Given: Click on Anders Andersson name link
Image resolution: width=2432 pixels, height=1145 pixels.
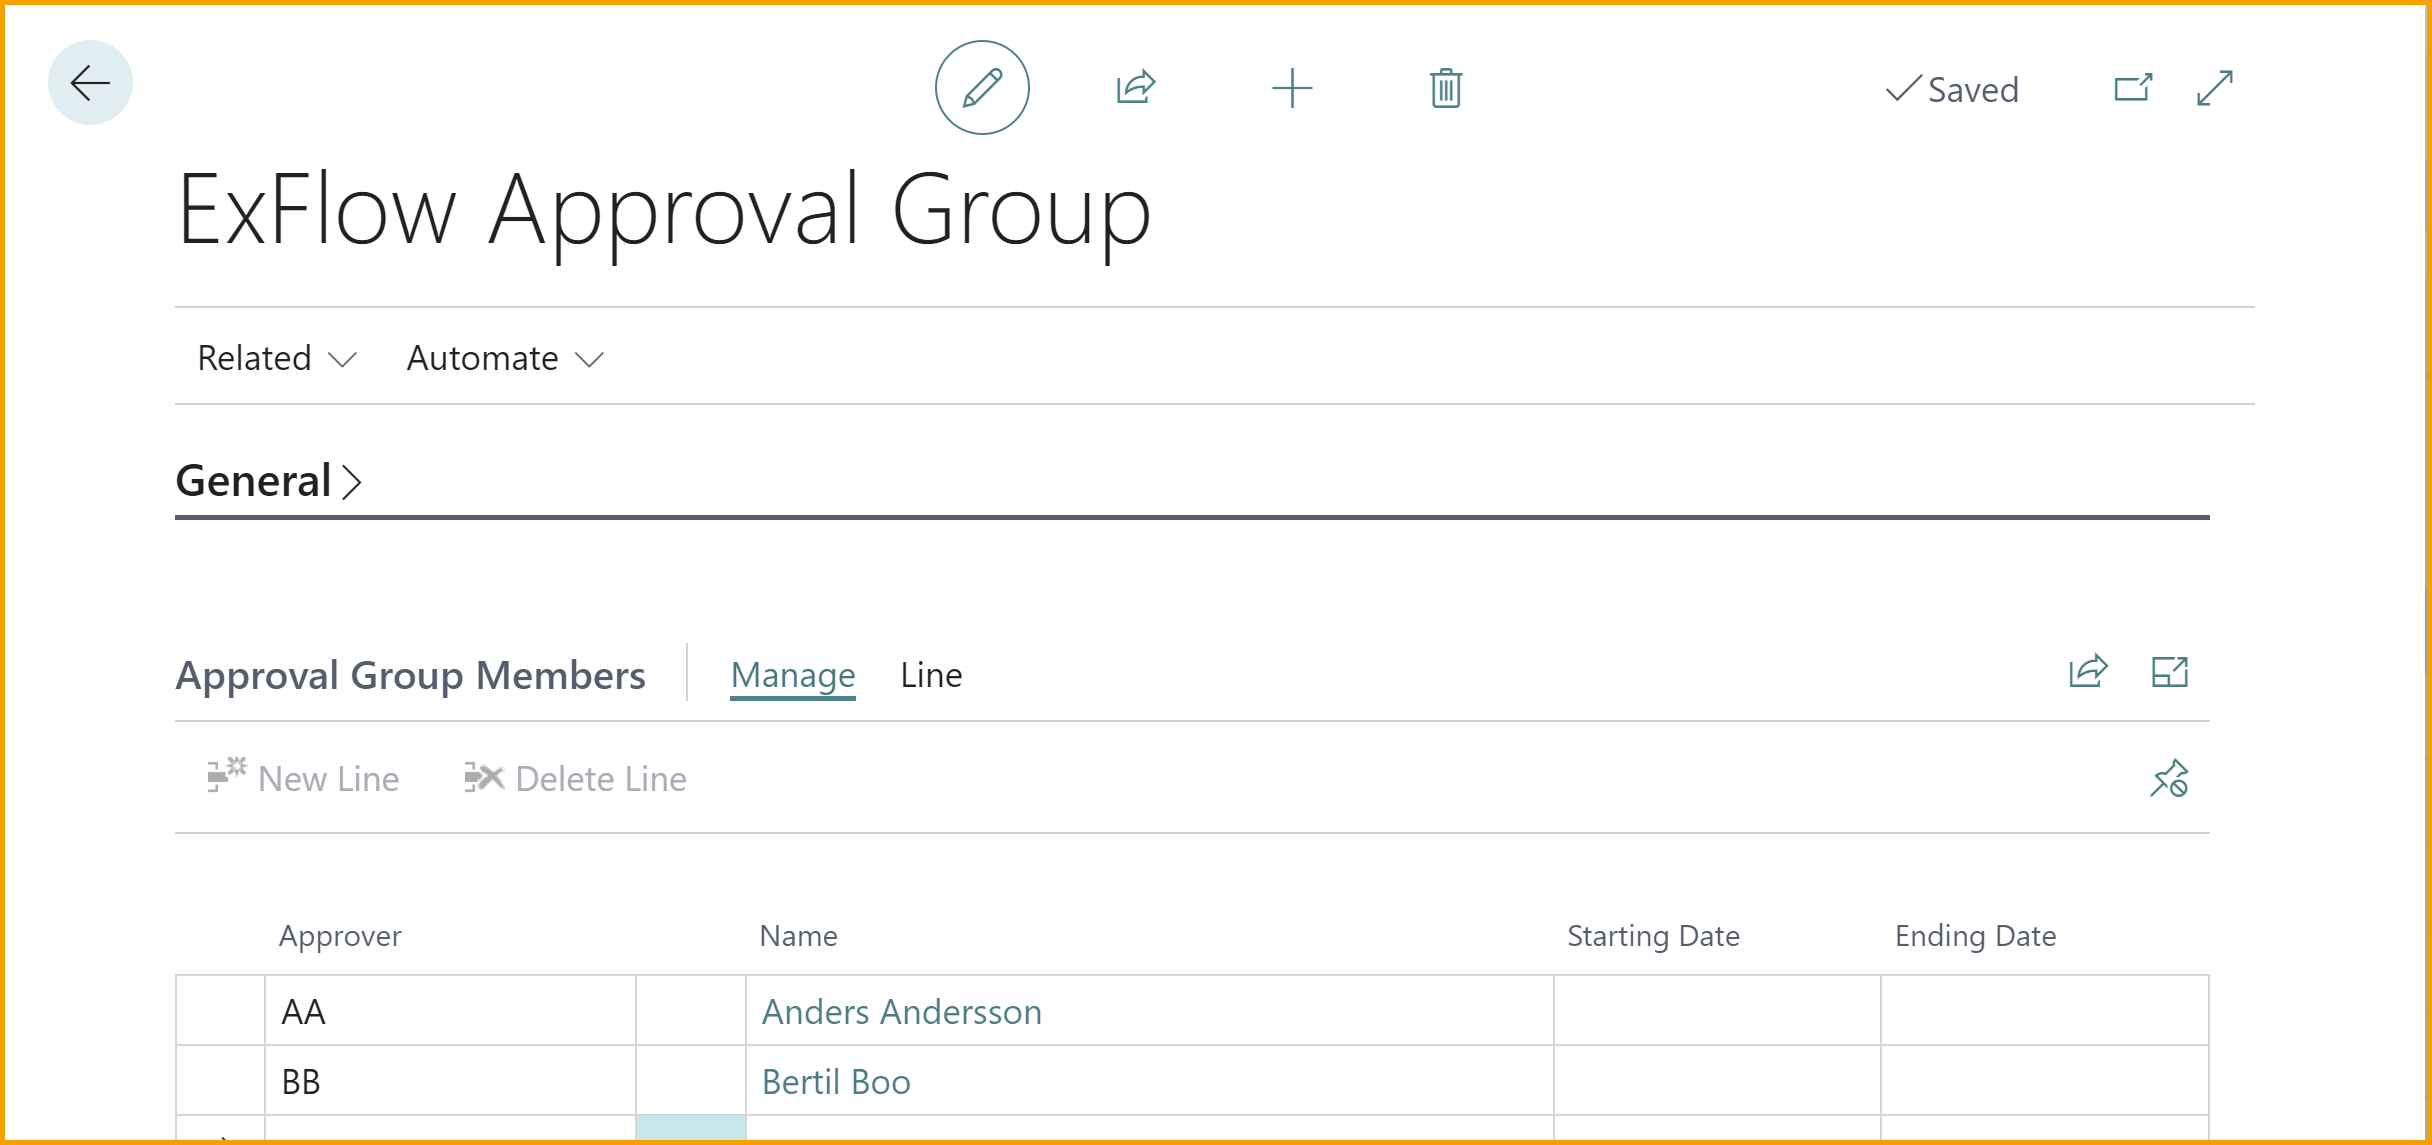Looking at the screenshot, I should [903, 1010].
